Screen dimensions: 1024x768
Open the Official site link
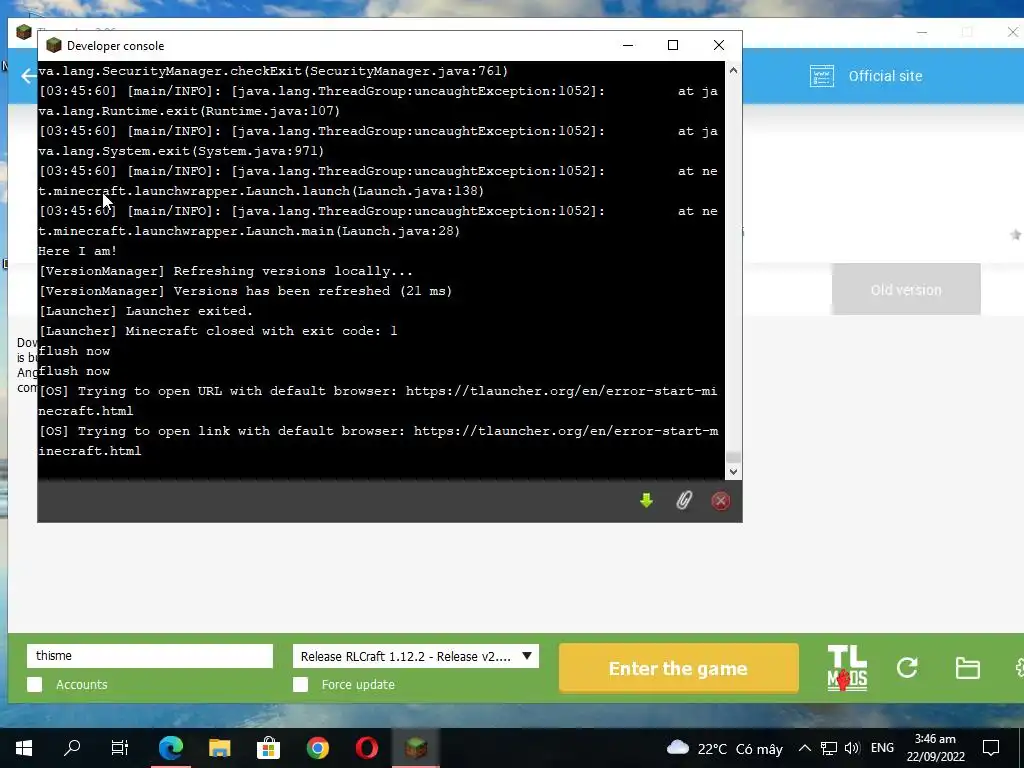click(x=885, y=76)
